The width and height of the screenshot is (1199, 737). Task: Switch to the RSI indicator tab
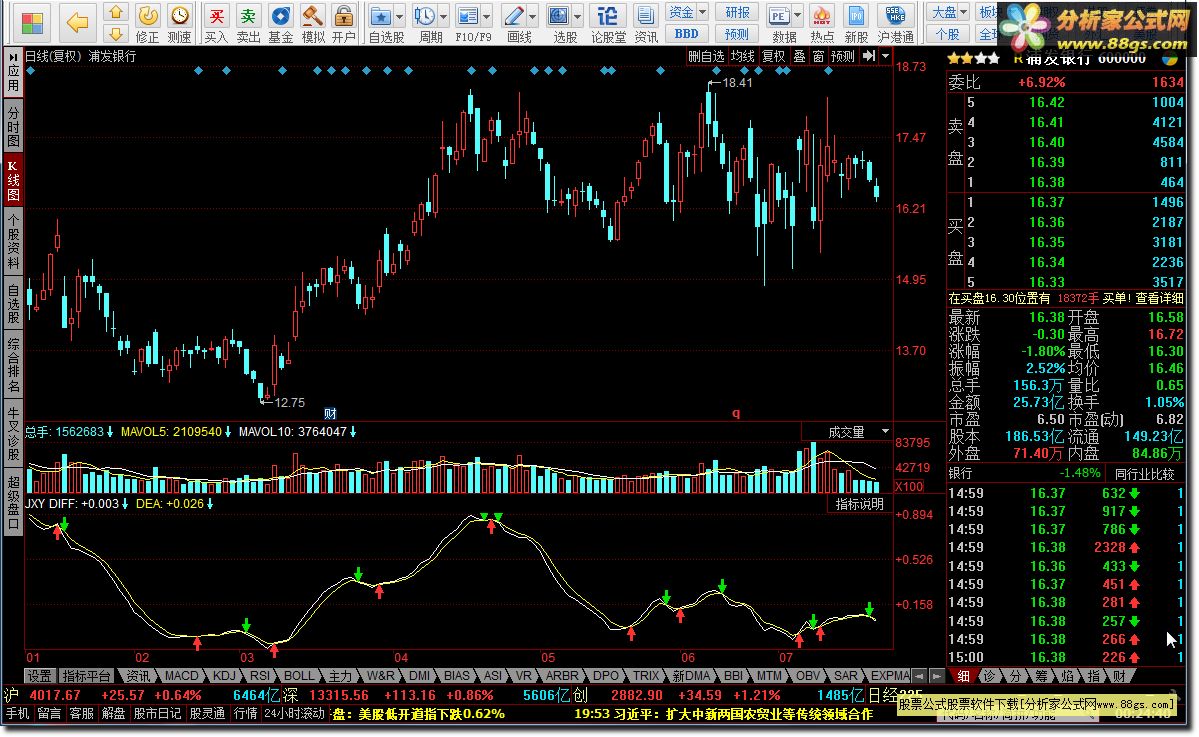(x=259, y=676)
